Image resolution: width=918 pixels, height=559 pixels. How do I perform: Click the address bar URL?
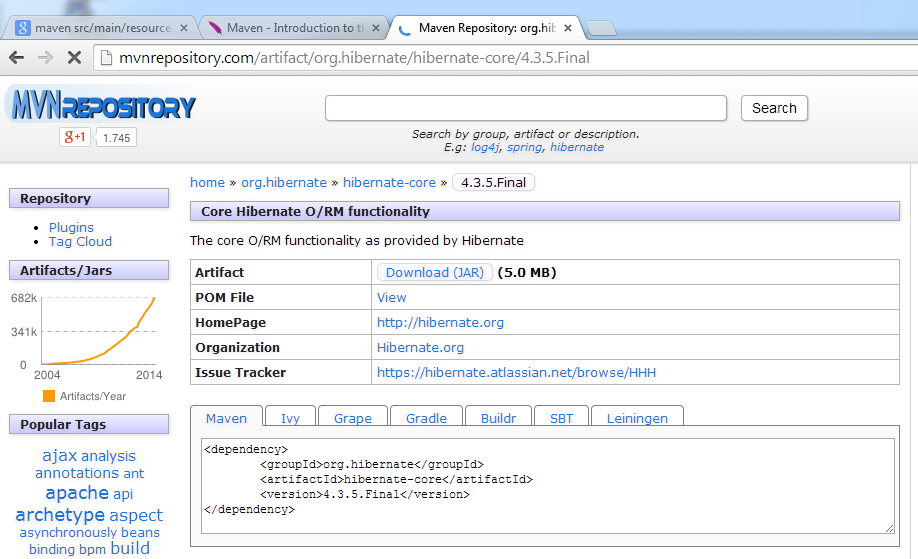pos(354,58)
